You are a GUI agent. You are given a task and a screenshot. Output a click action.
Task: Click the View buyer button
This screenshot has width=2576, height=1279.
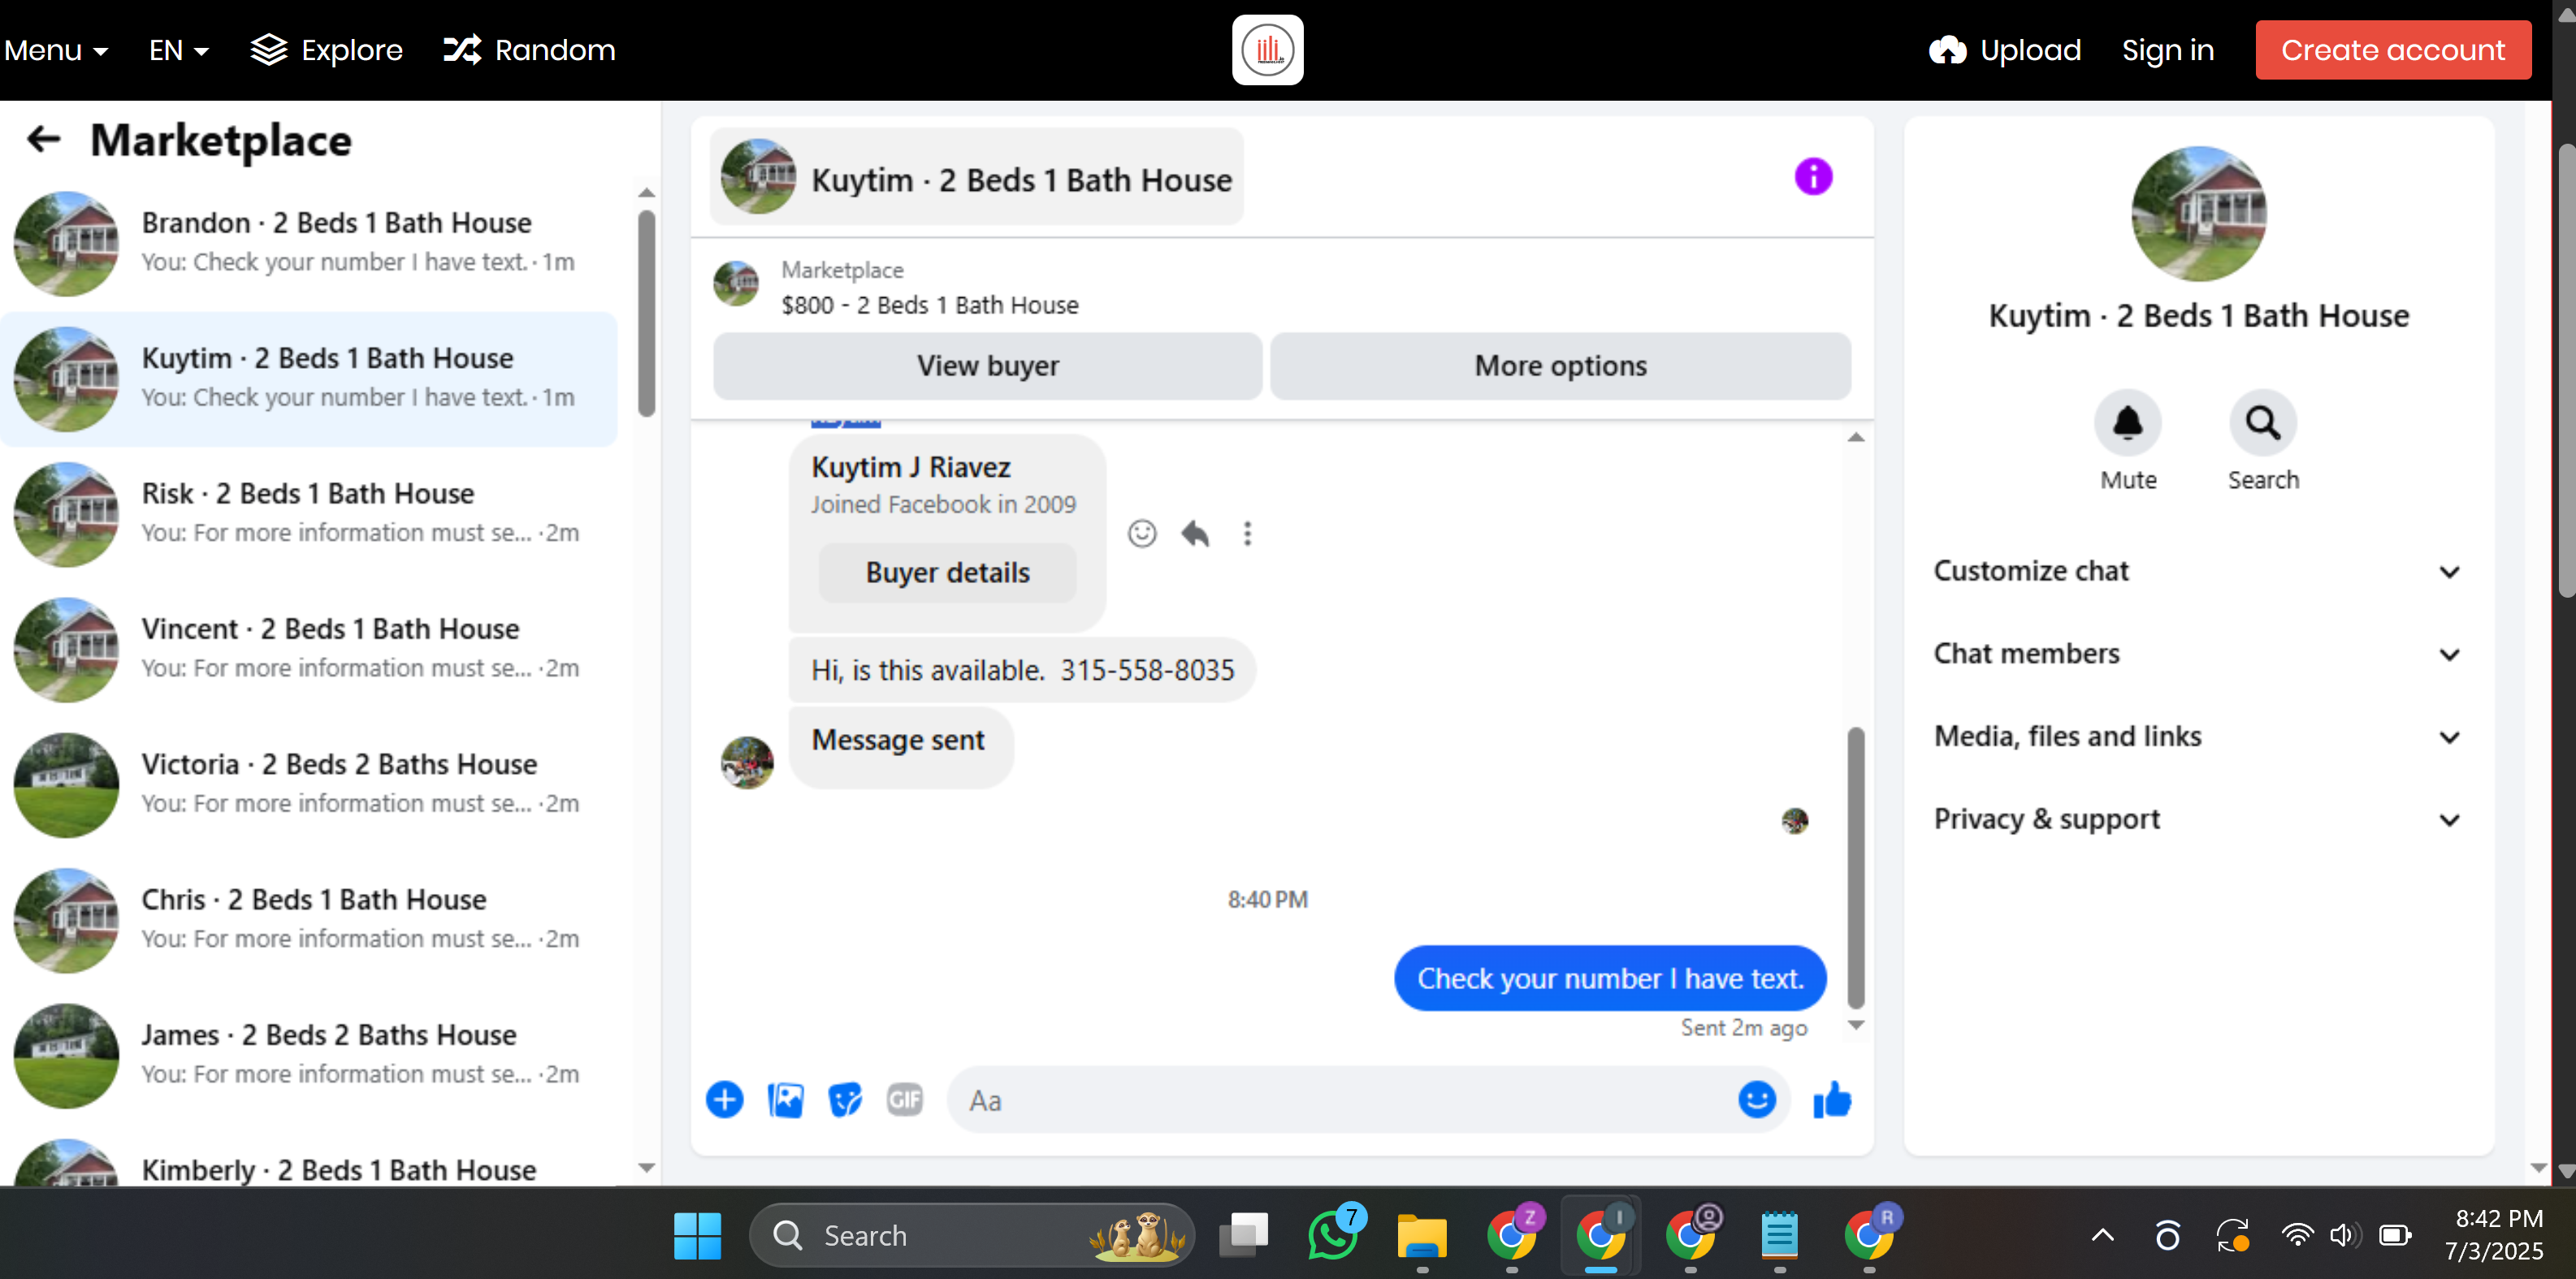pyautogui.click(x=988, y=366)
